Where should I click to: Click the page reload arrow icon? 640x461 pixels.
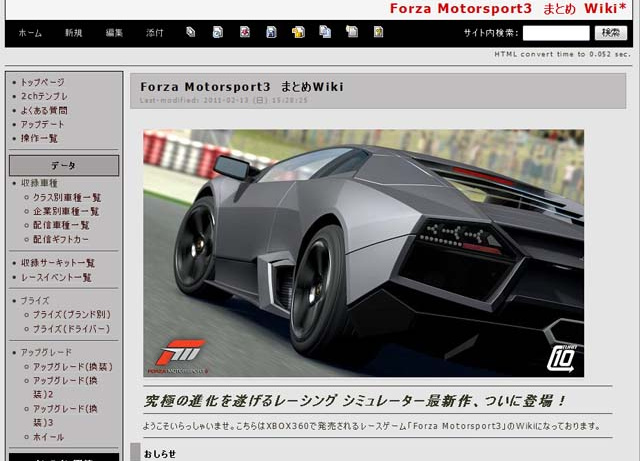coord(218,32)
